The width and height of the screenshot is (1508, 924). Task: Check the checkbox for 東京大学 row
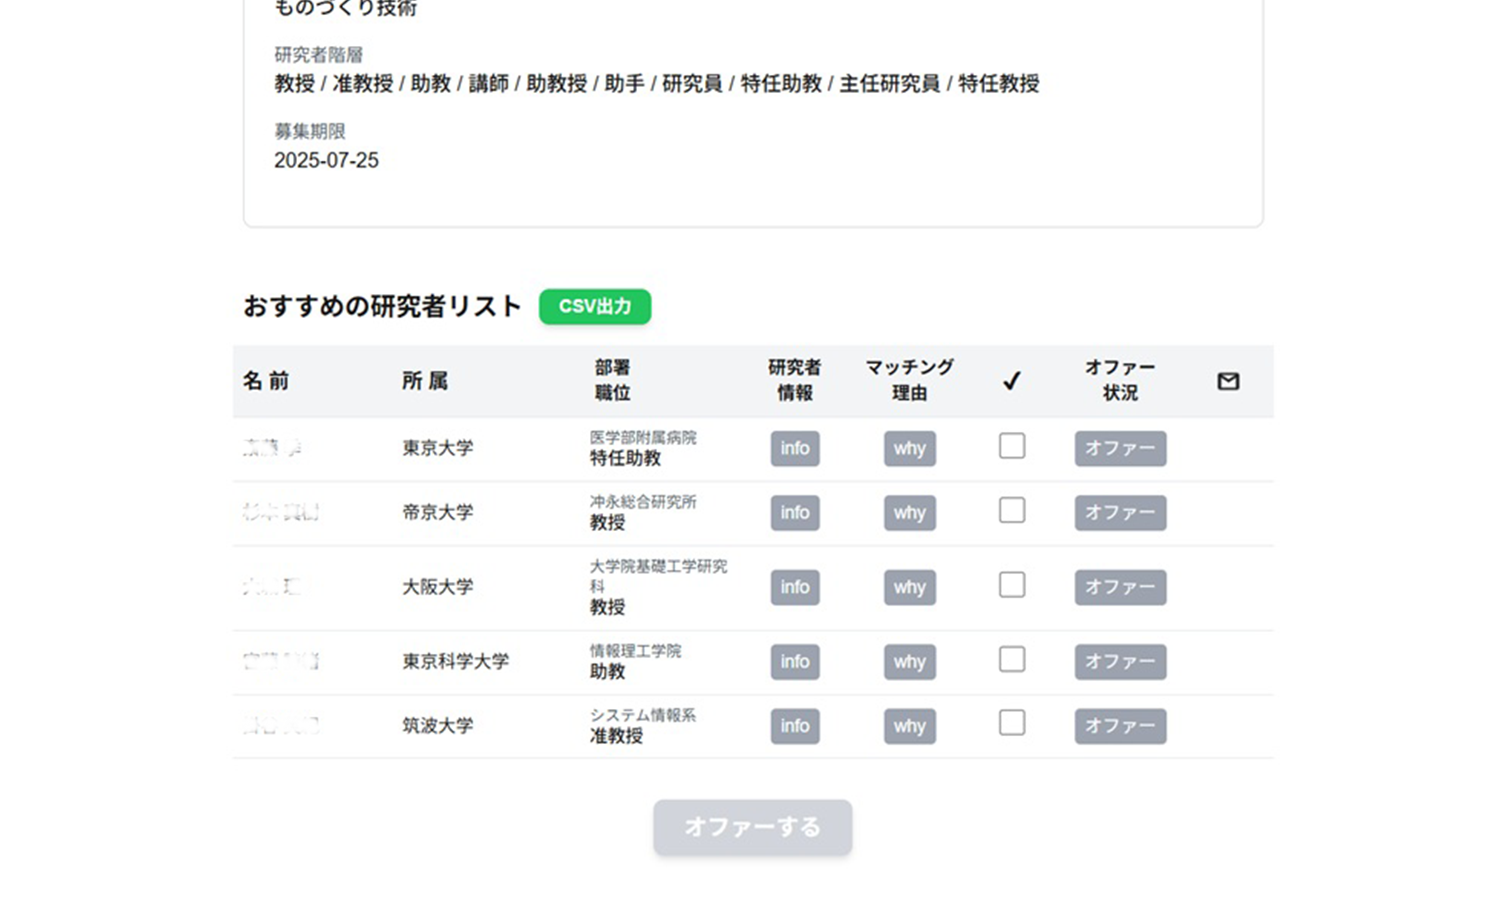click(x=1011, y=446)
